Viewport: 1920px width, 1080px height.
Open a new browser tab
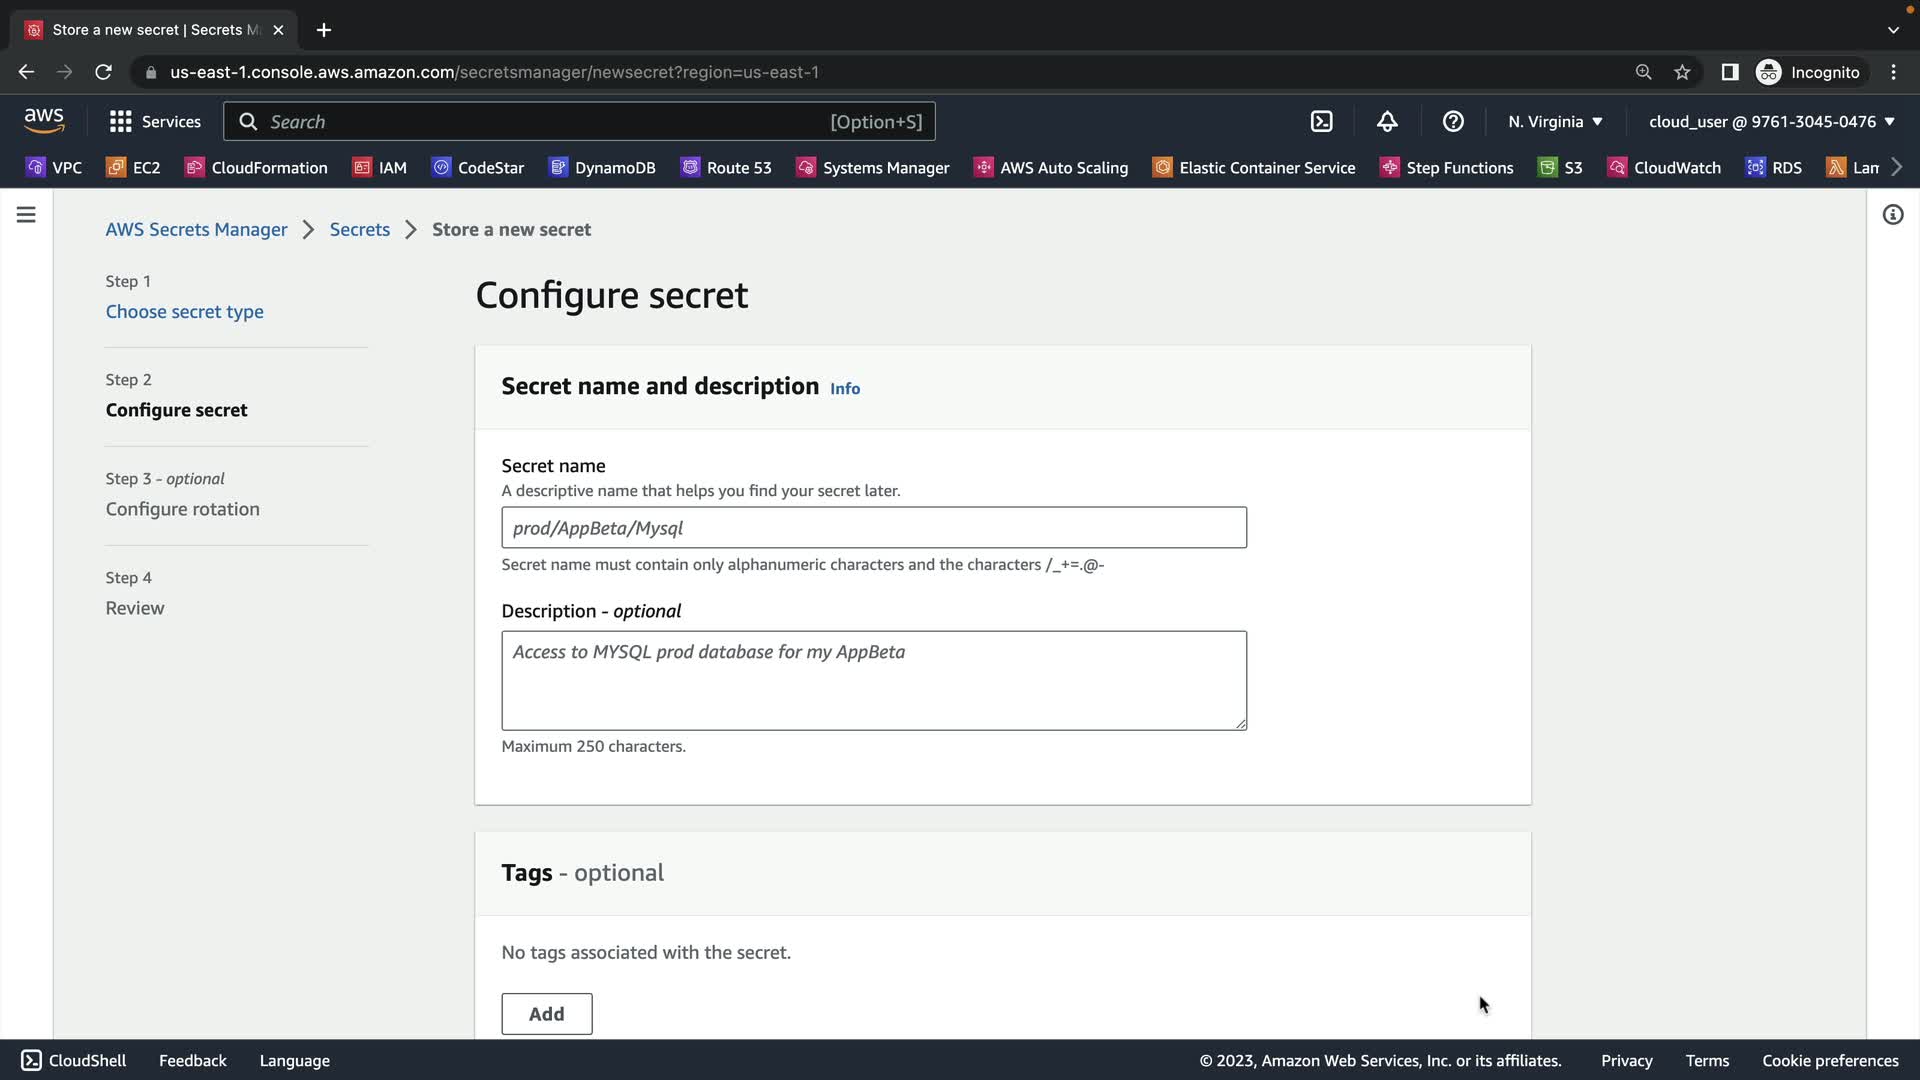[x=324, y=30]
